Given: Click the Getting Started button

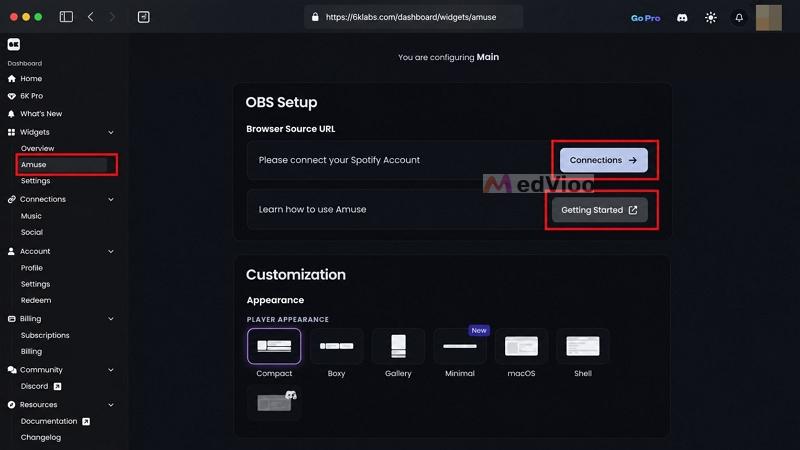Looking at the screenshot, I should 599,210.
